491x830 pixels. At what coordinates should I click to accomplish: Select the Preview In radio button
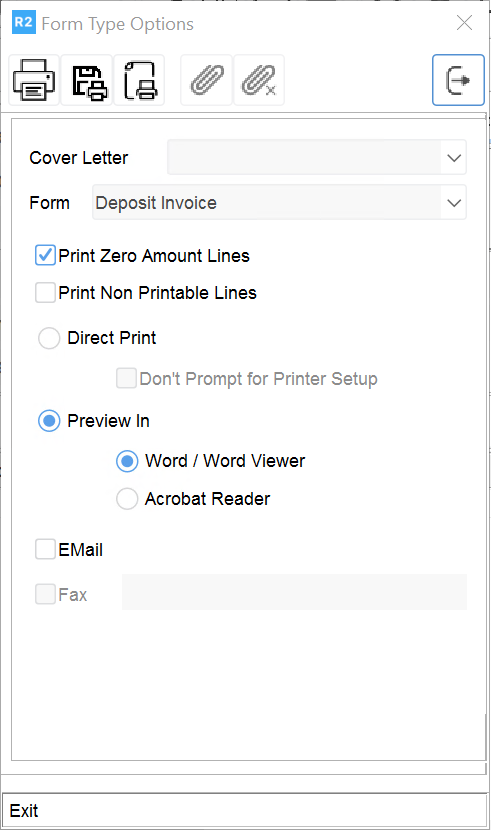pyautogui.click(x=49, y=421)
